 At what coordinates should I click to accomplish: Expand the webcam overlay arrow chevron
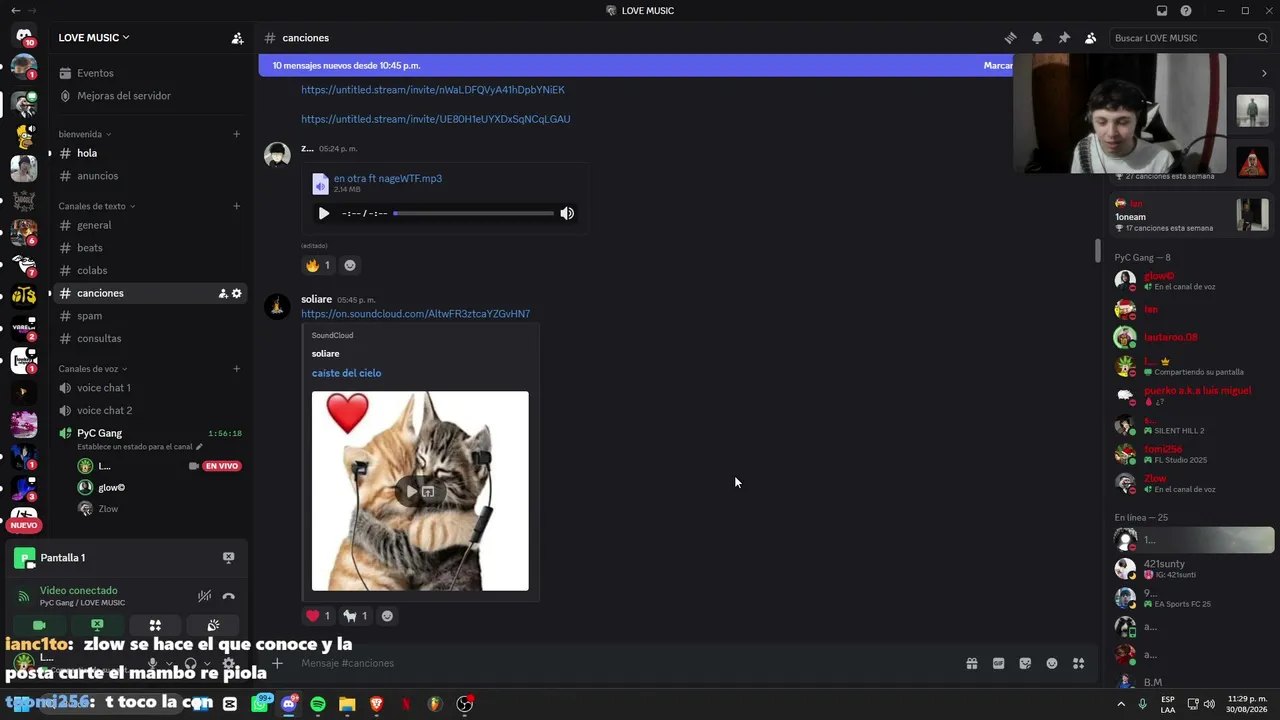[1264, 73]
